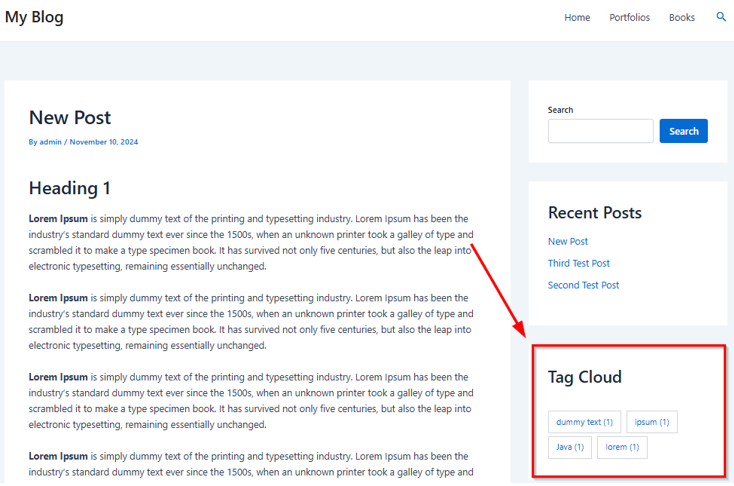The height and width of the screenshot is (486, 734).
Task: Open the Portfolios menu item
Action: click(629, 18)
